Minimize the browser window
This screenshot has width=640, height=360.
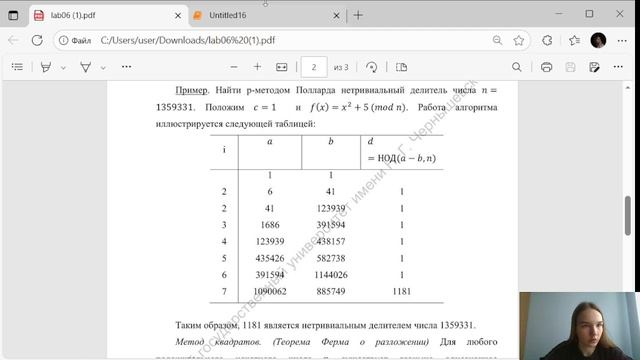tap(559, 14)
